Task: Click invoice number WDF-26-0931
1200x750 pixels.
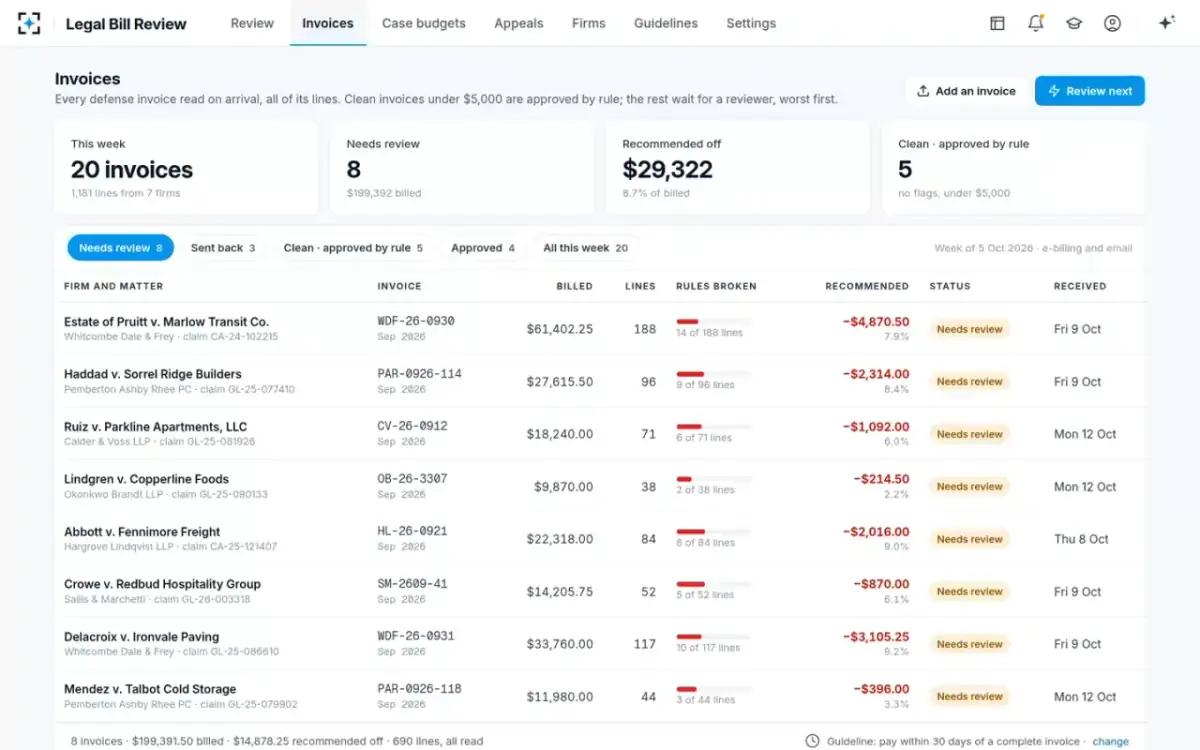Action: 416,636
